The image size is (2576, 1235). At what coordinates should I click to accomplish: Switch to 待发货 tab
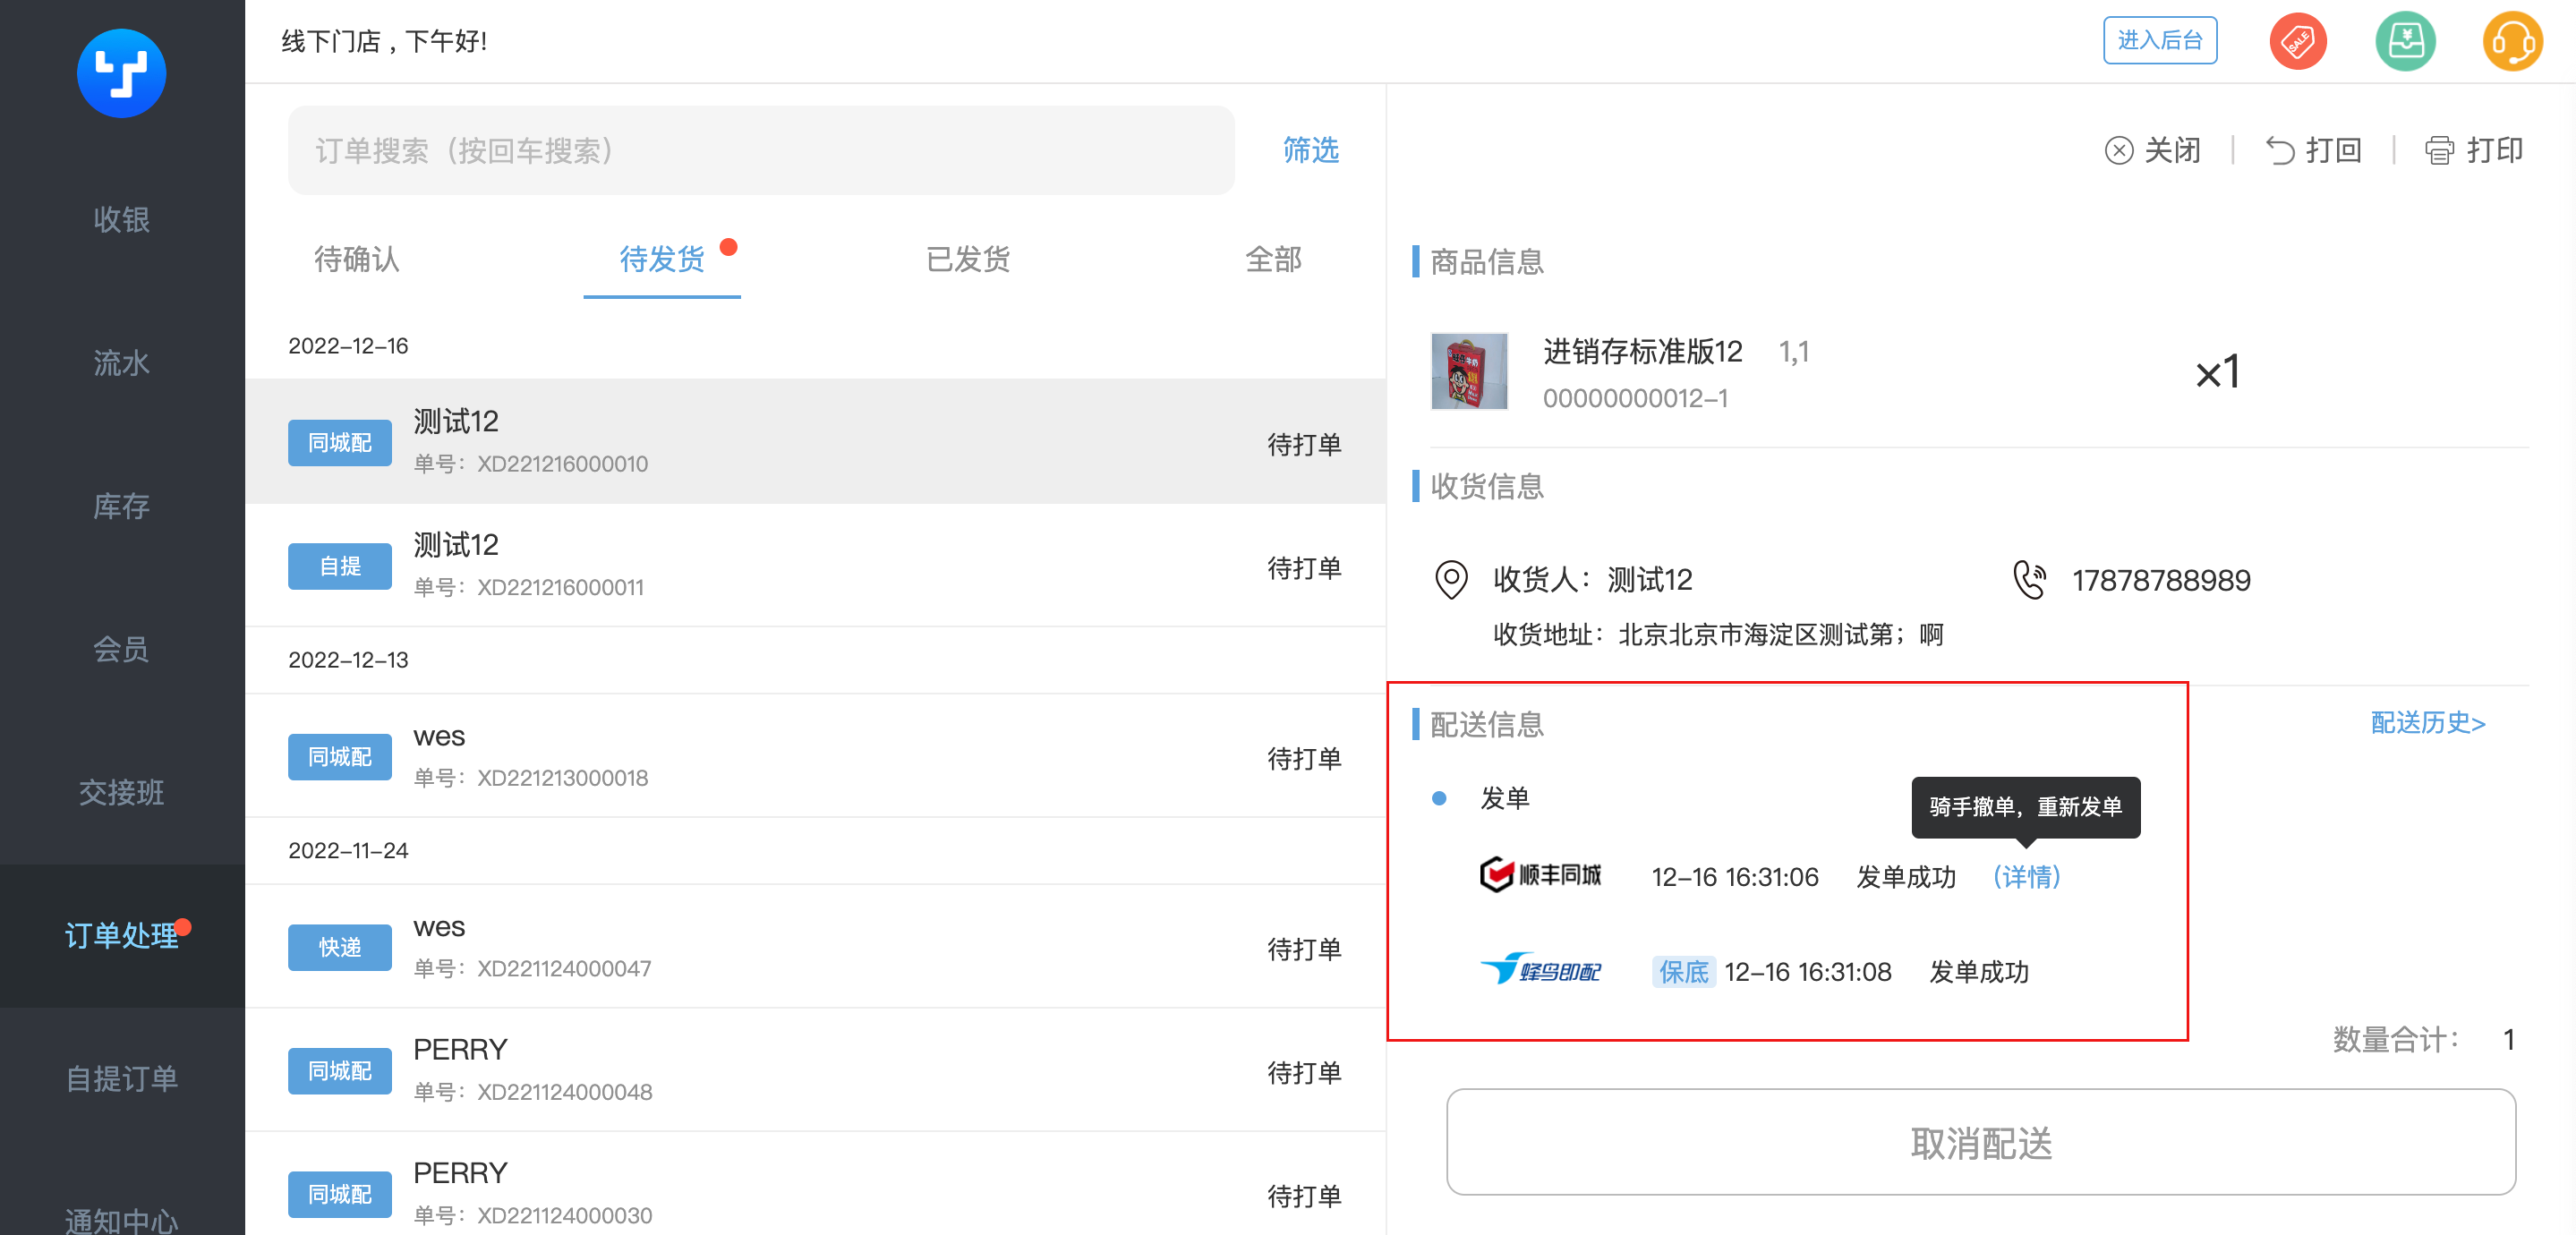tap(662, 259)
